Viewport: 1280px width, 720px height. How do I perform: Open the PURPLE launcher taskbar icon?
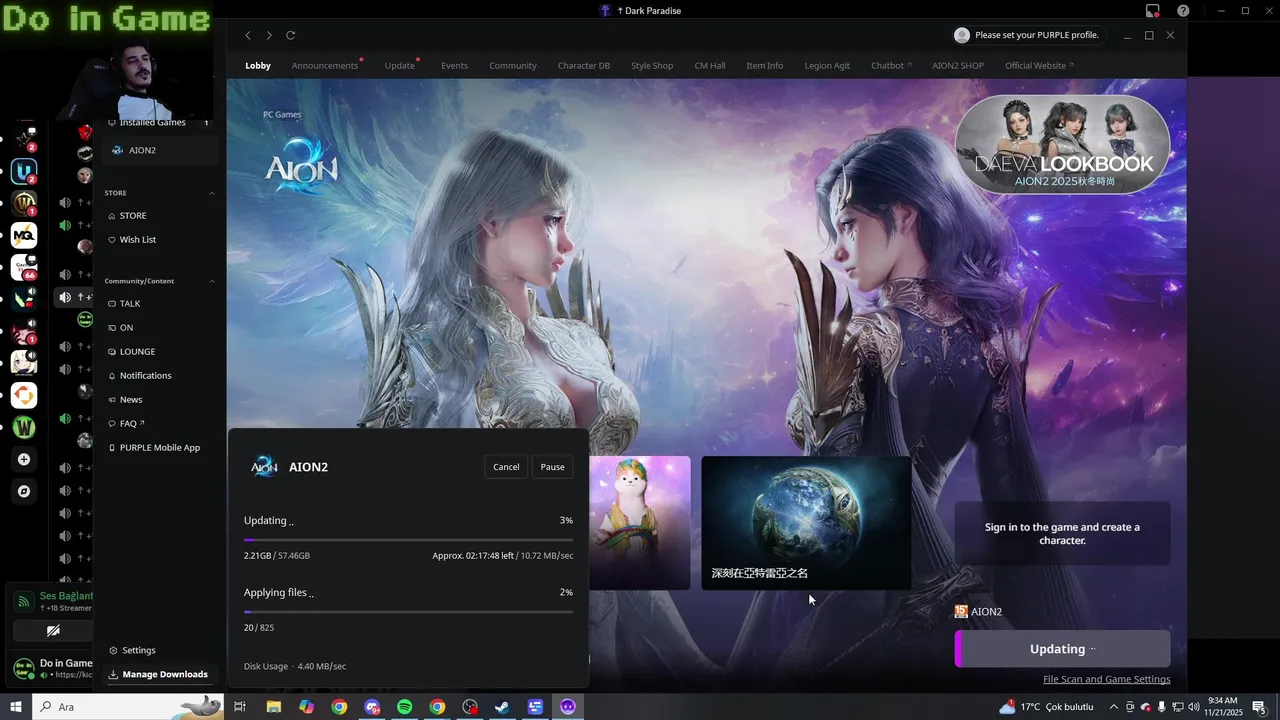coord(568,707)
